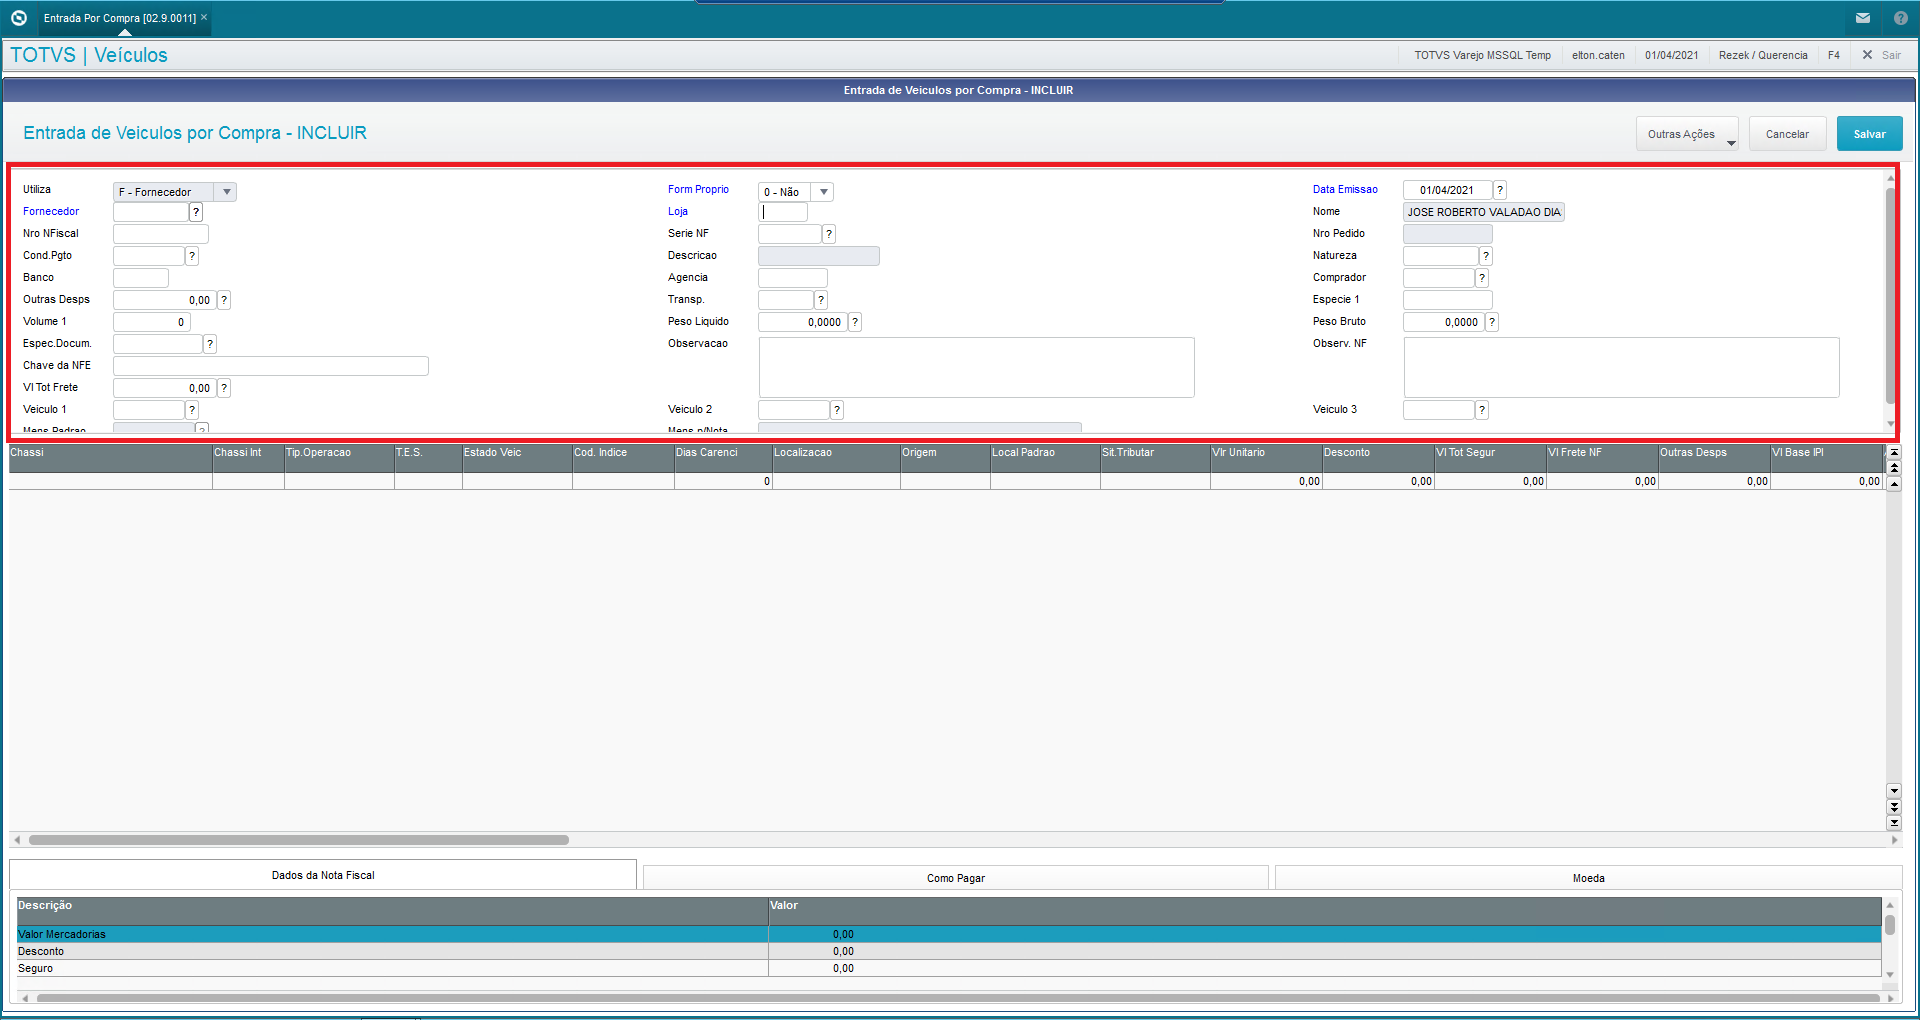Image resolution: width=1920 pixels, height=1020 pixels.
Task: Expand the Form Proprio dropdown 0 - Não
Action: coord(823,192)
